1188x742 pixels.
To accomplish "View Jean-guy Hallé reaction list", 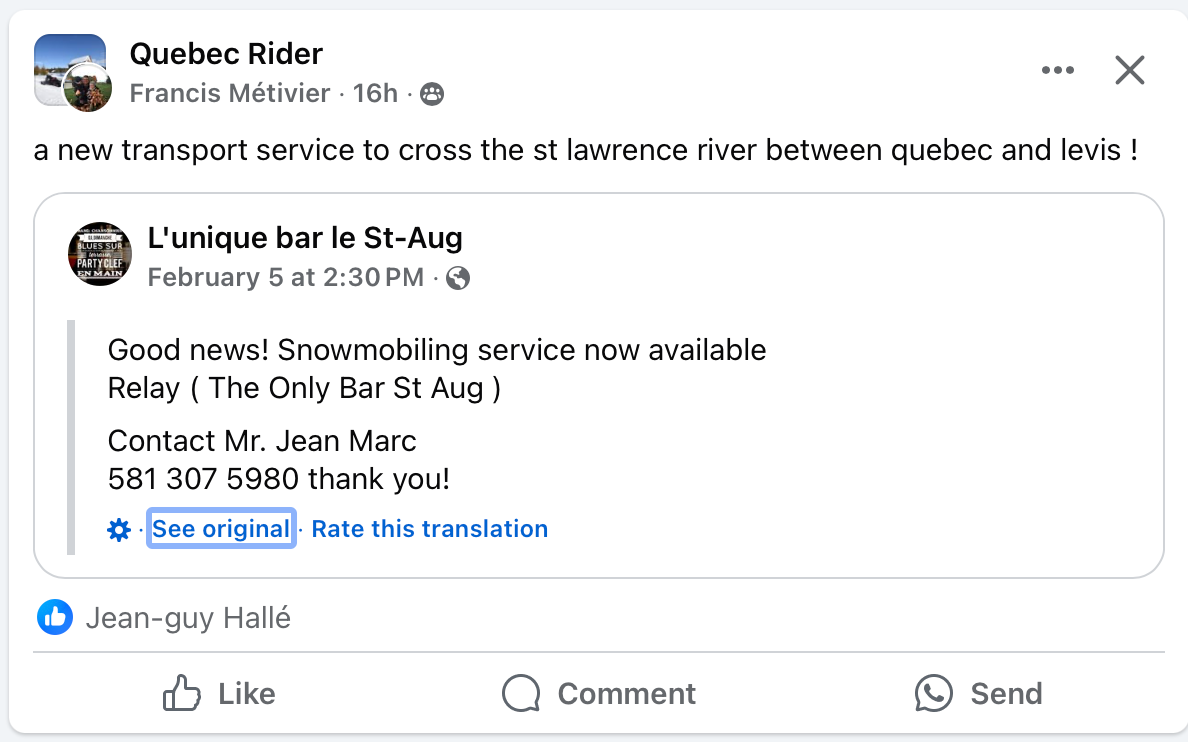I will pos(188,618).
